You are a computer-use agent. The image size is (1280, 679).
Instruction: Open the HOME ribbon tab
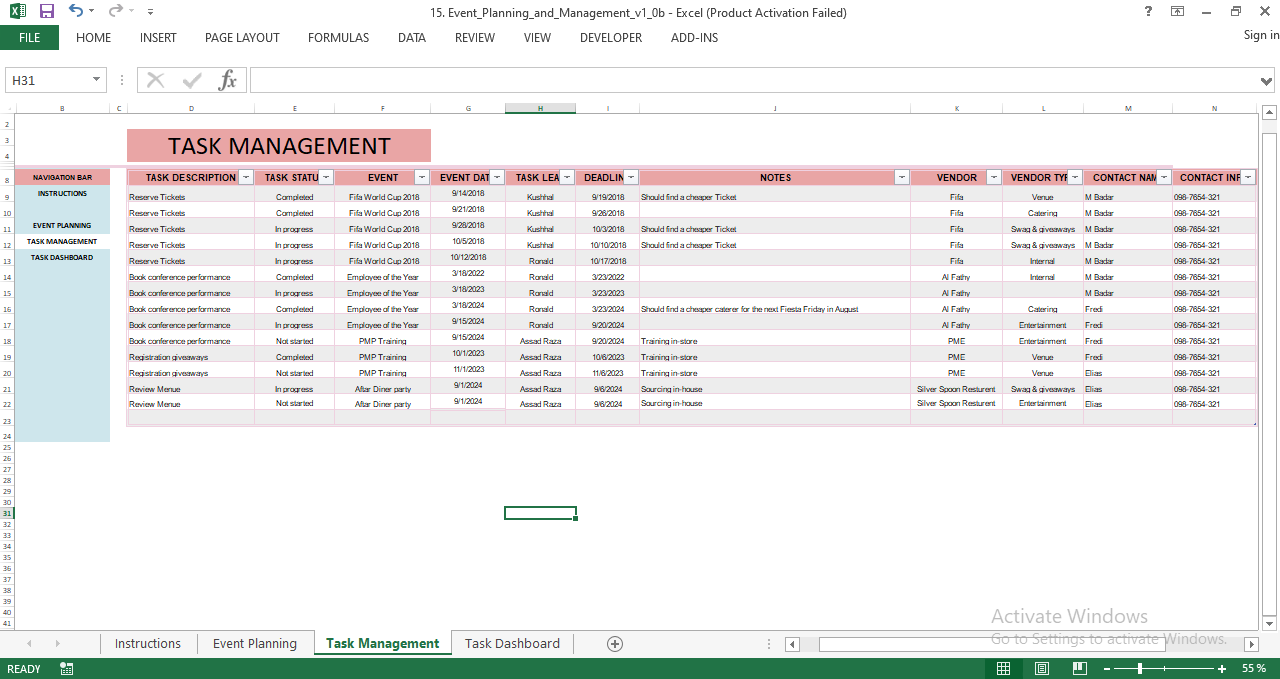tap(93, 38)
